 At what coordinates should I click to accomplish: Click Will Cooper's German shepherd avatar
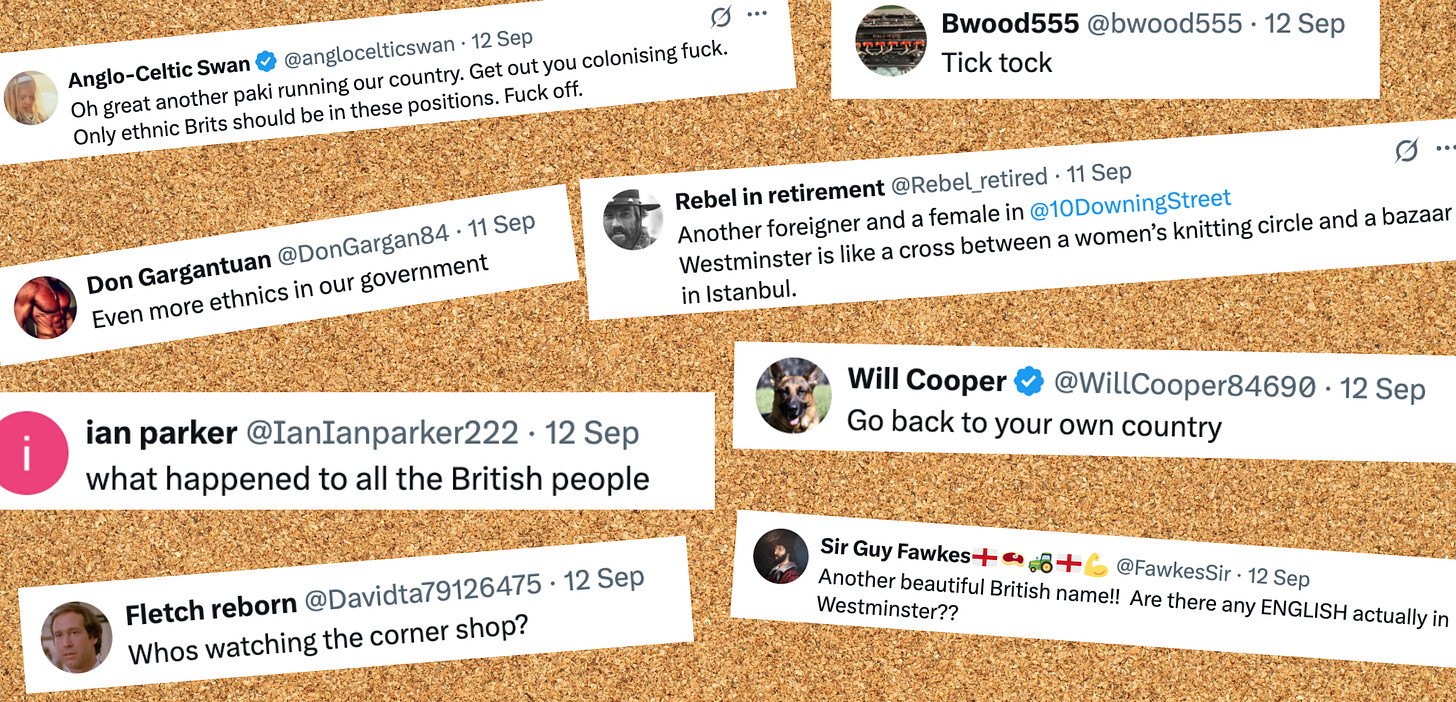pyautogui.click(x=794, y=396)
